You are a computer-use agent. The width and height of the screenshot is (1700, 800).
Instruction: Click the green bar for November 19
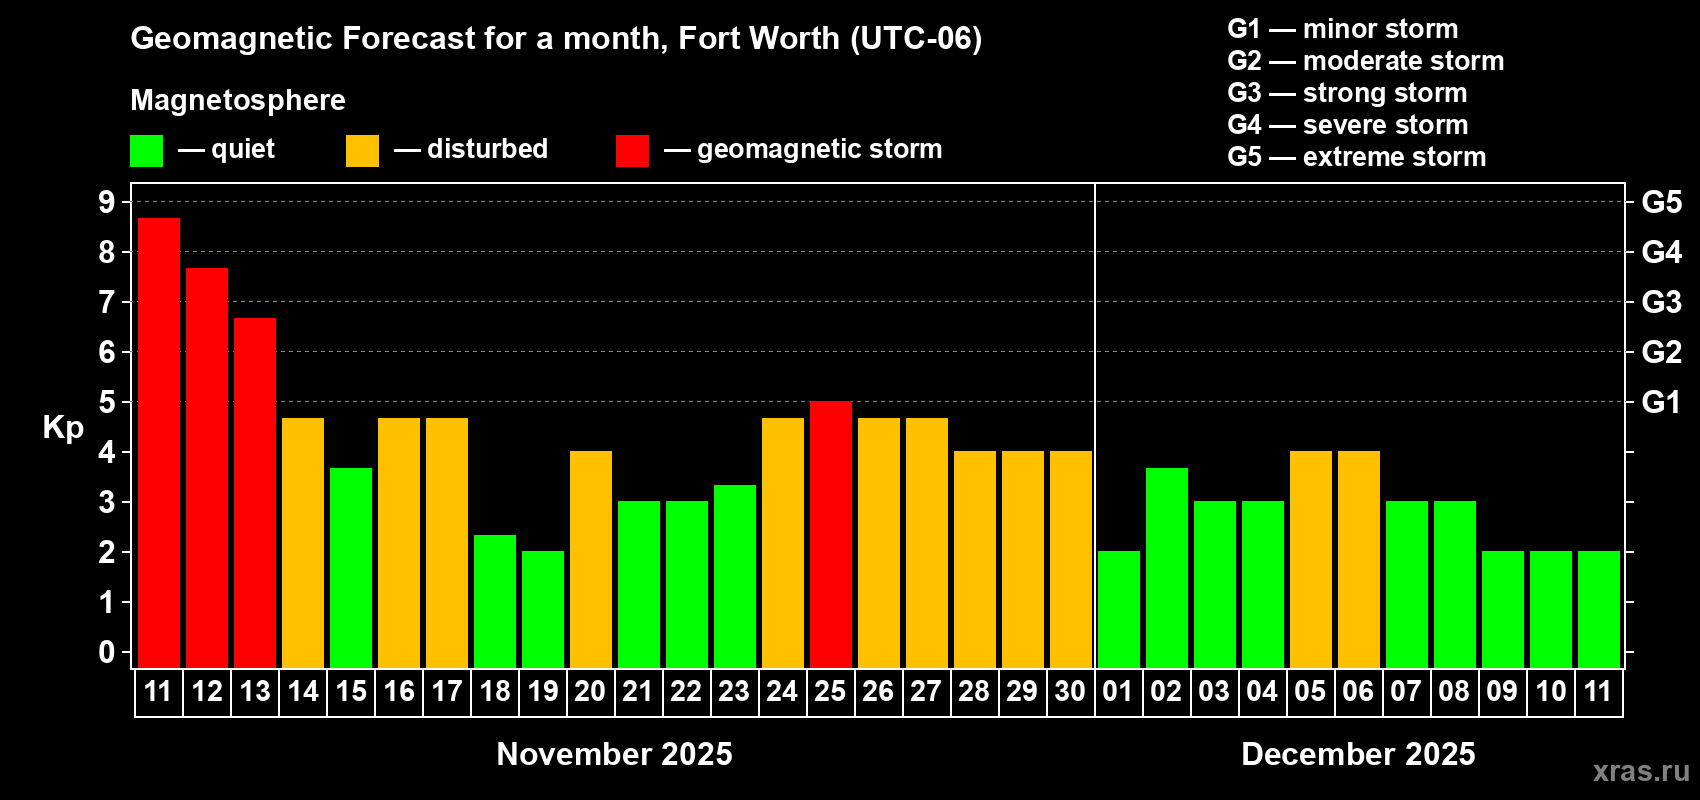(543, 610)
